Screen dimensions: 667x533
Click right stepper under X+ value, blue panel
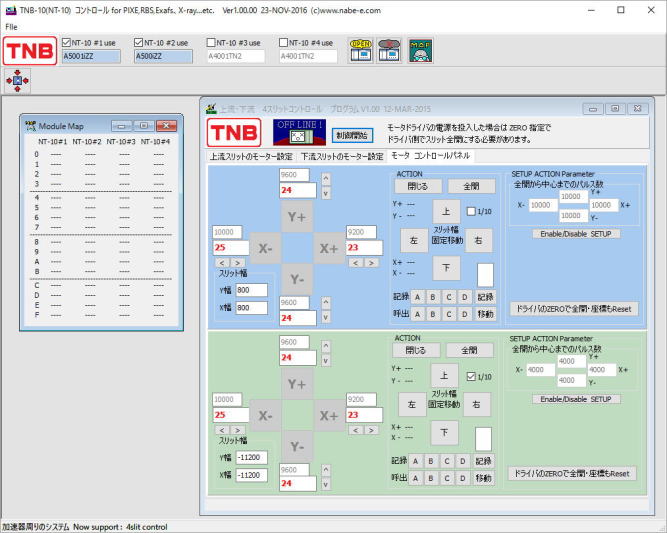pos(371,263)
